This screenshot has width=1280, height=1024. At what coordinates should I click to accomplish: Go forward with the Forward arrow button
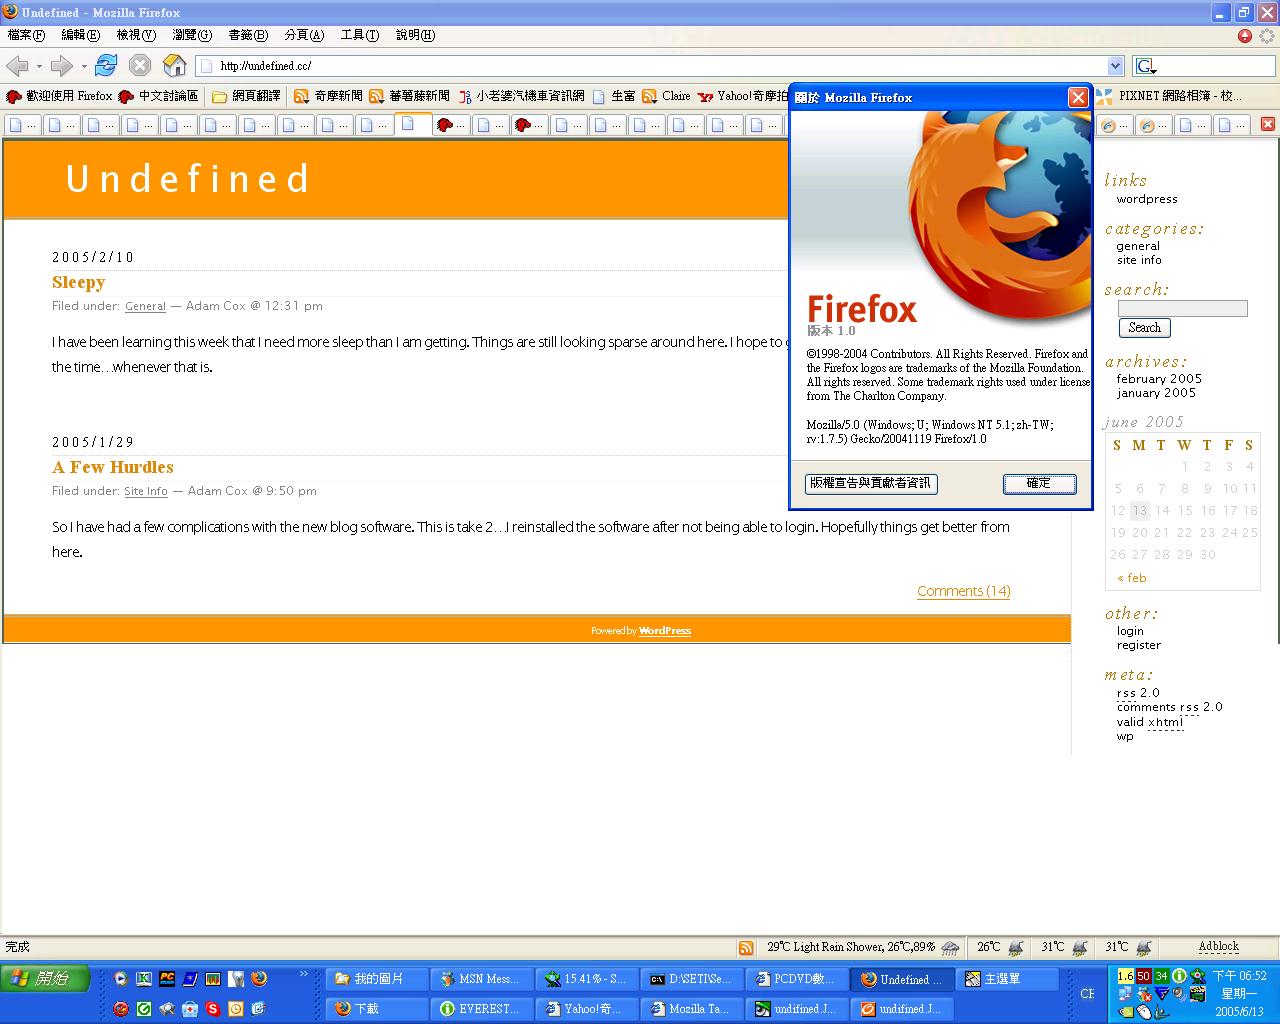(61, 66)
